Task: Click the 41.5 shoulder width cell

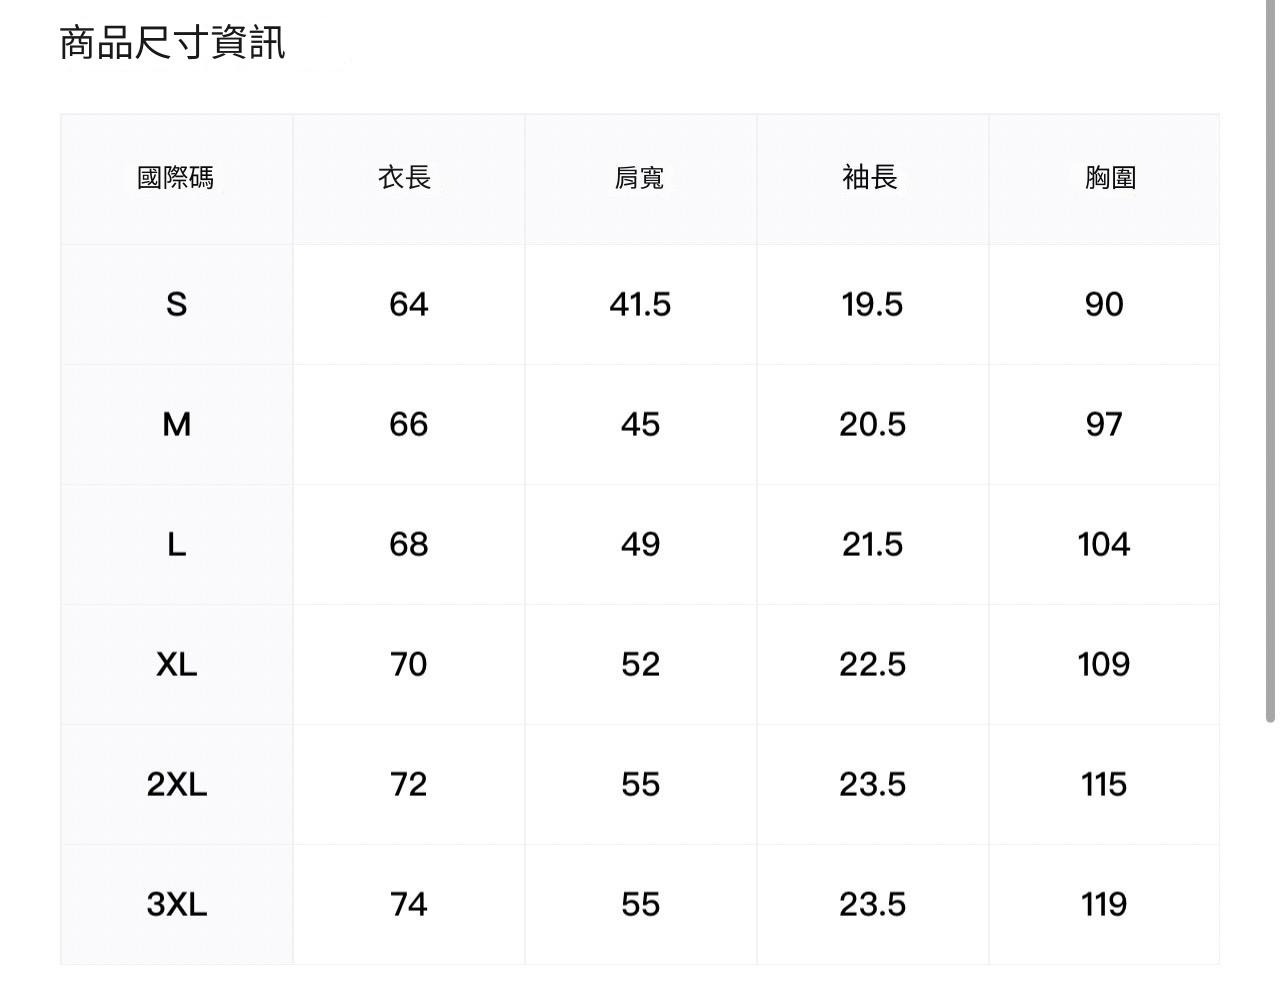Action: pos(640,304)
